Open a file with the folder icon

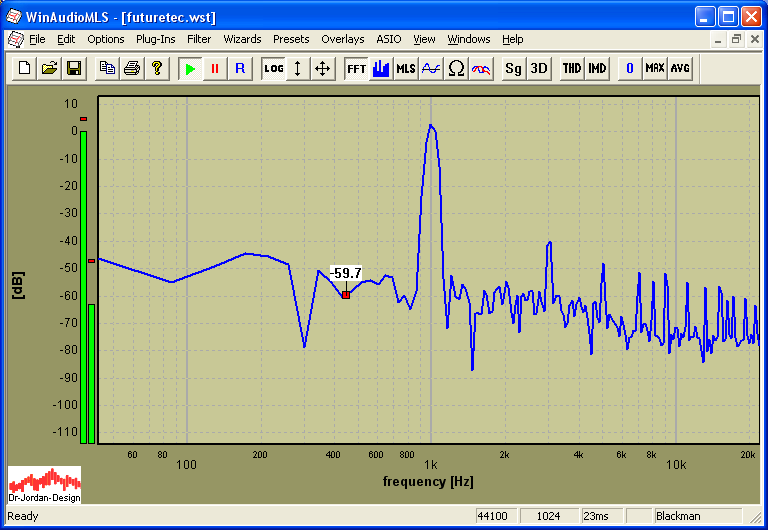(49, 68)
